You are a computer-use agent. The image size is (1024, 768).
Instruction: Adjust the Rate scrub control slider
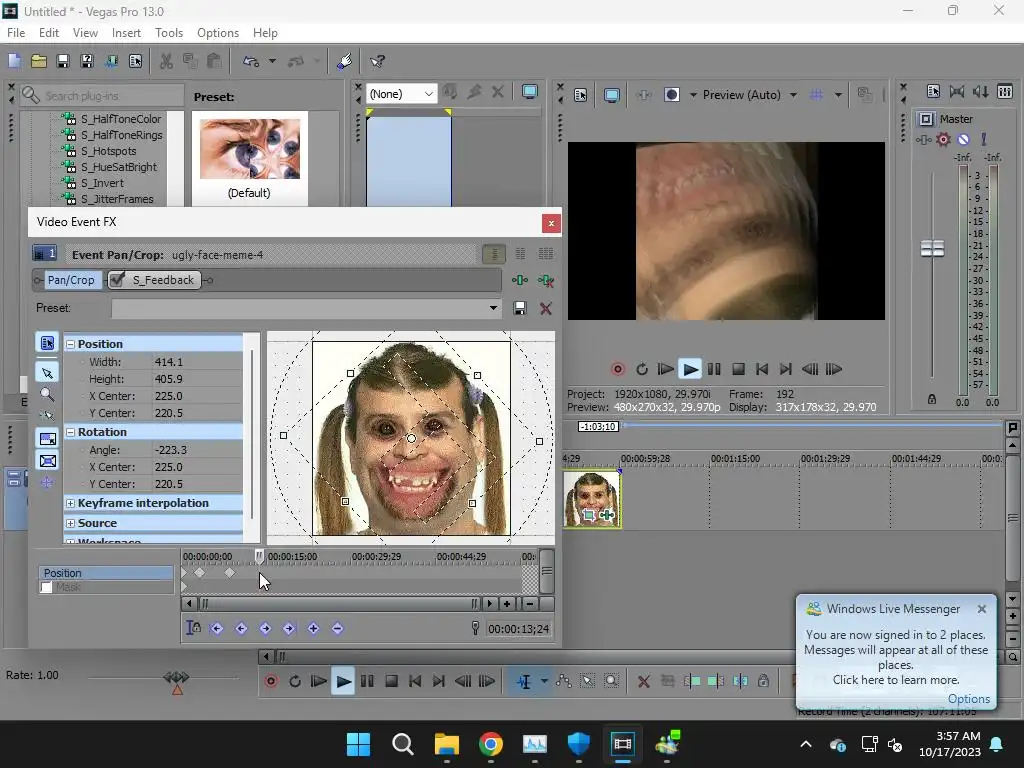pos(176,680)
